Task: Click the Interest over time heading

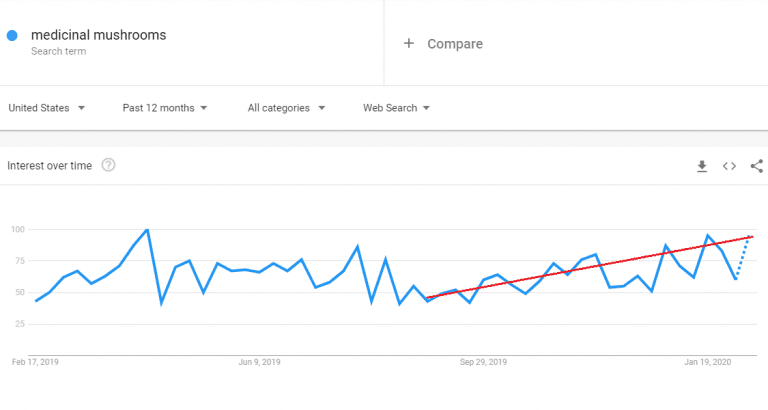Action: click(49, 166)
